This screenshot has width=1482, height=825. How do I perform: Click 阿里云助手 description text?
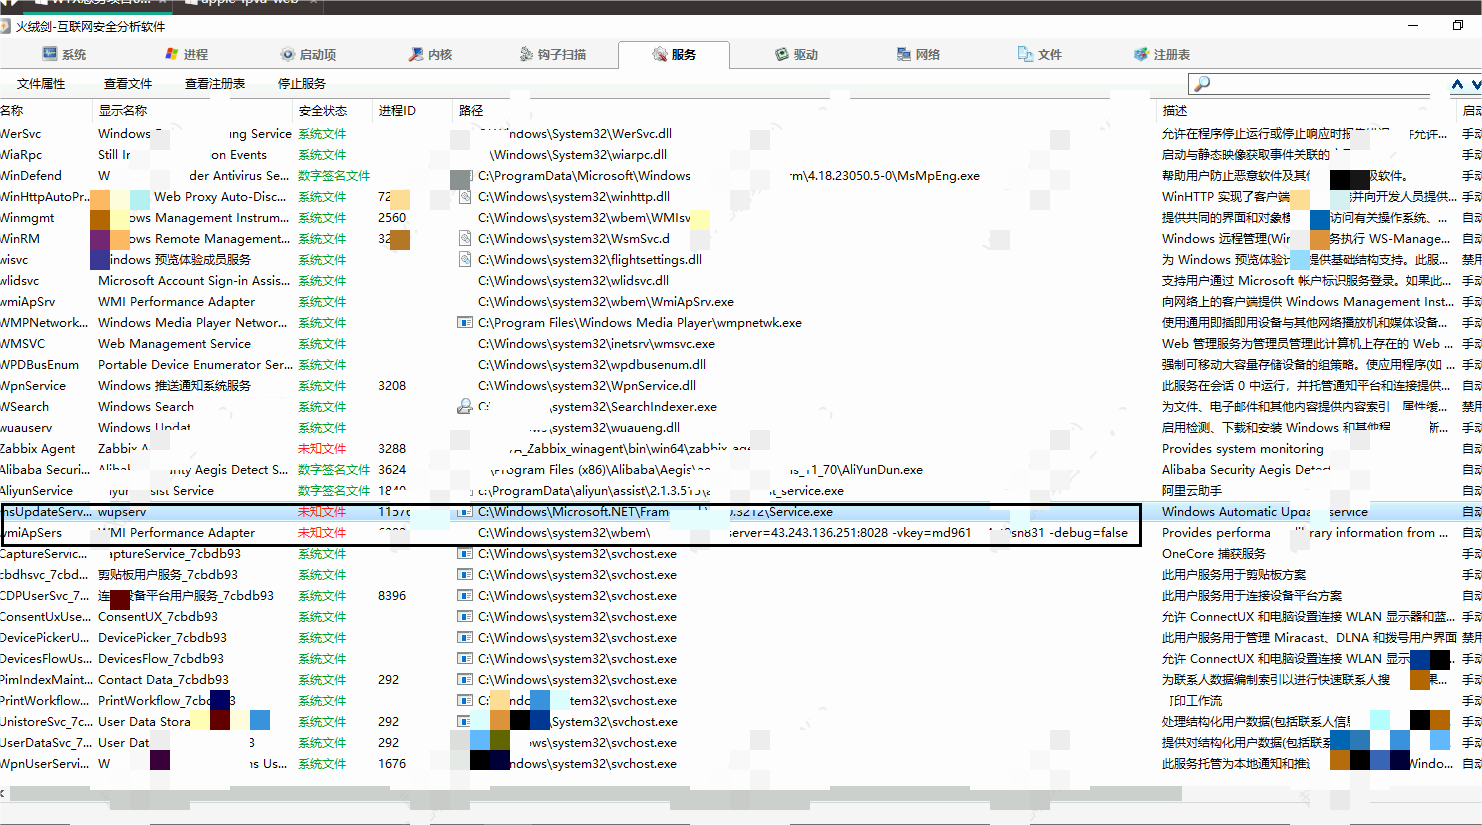[x=1192, y=491]
